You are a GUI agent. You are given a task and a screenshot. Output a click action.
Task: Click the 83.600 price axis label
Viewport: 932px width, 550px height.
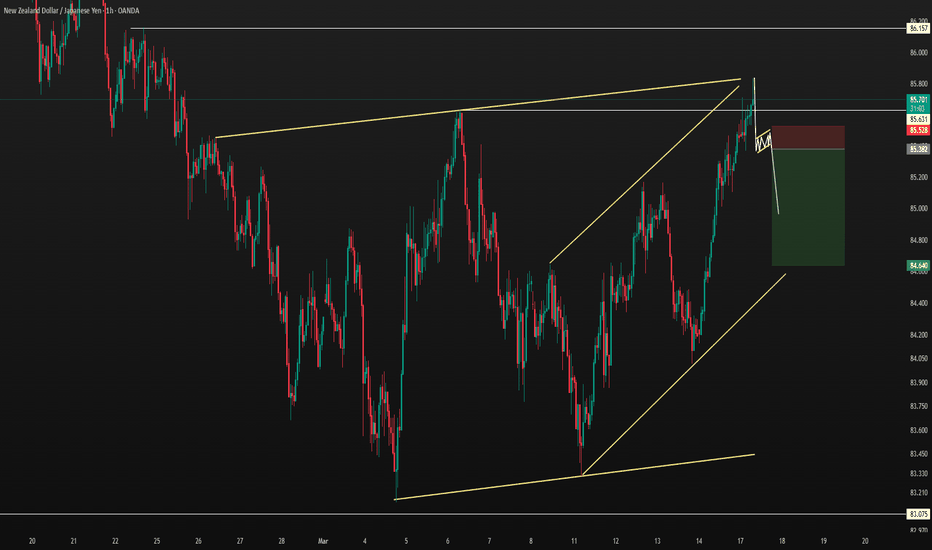pyautogui.click(x=918, y=430)
